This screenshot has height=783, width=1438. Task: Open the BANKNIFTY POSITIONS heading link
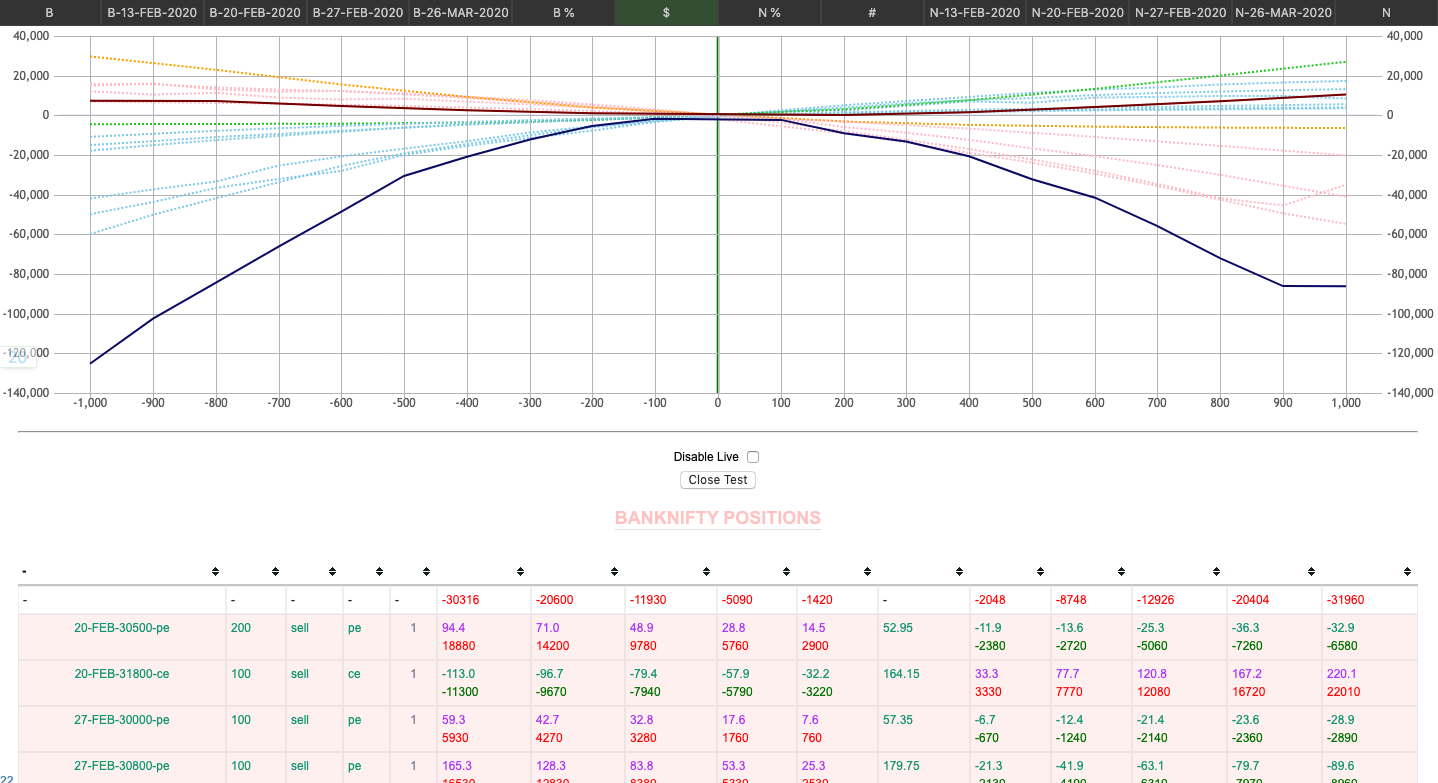pos(718,518)
